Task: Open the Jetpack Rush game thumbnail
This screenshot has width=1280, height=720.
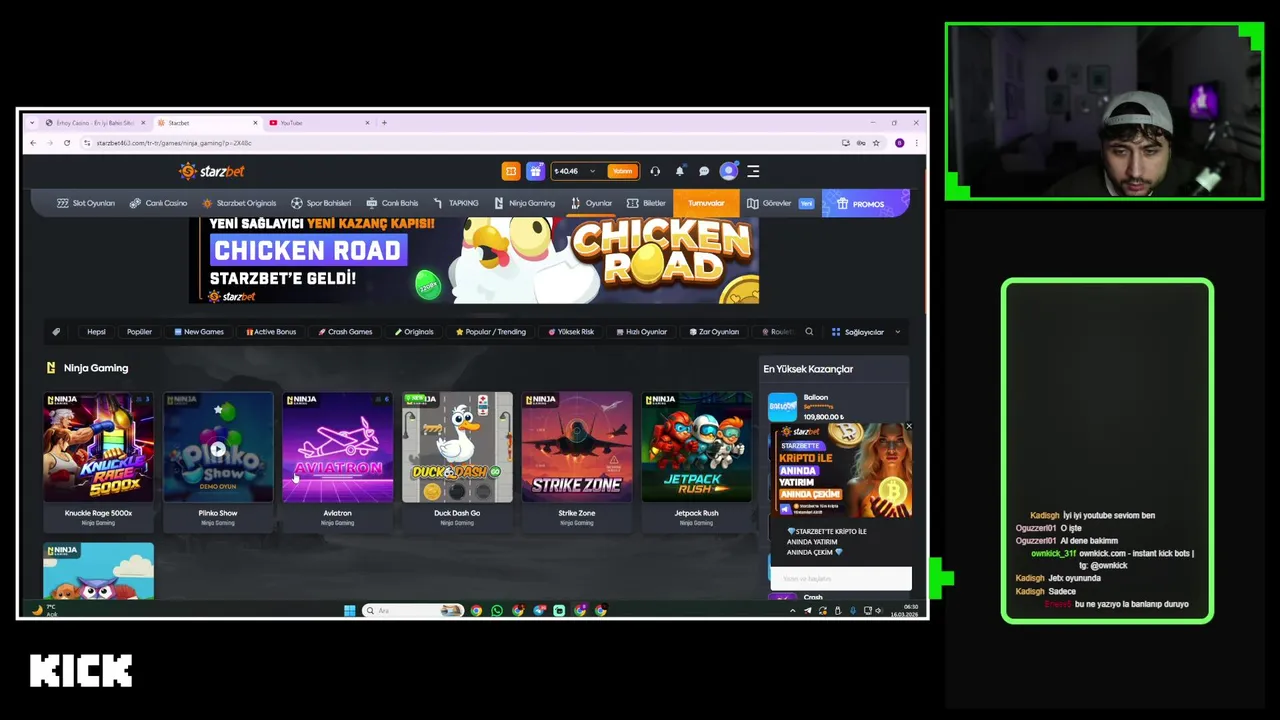Action: (x=696, y=447)
